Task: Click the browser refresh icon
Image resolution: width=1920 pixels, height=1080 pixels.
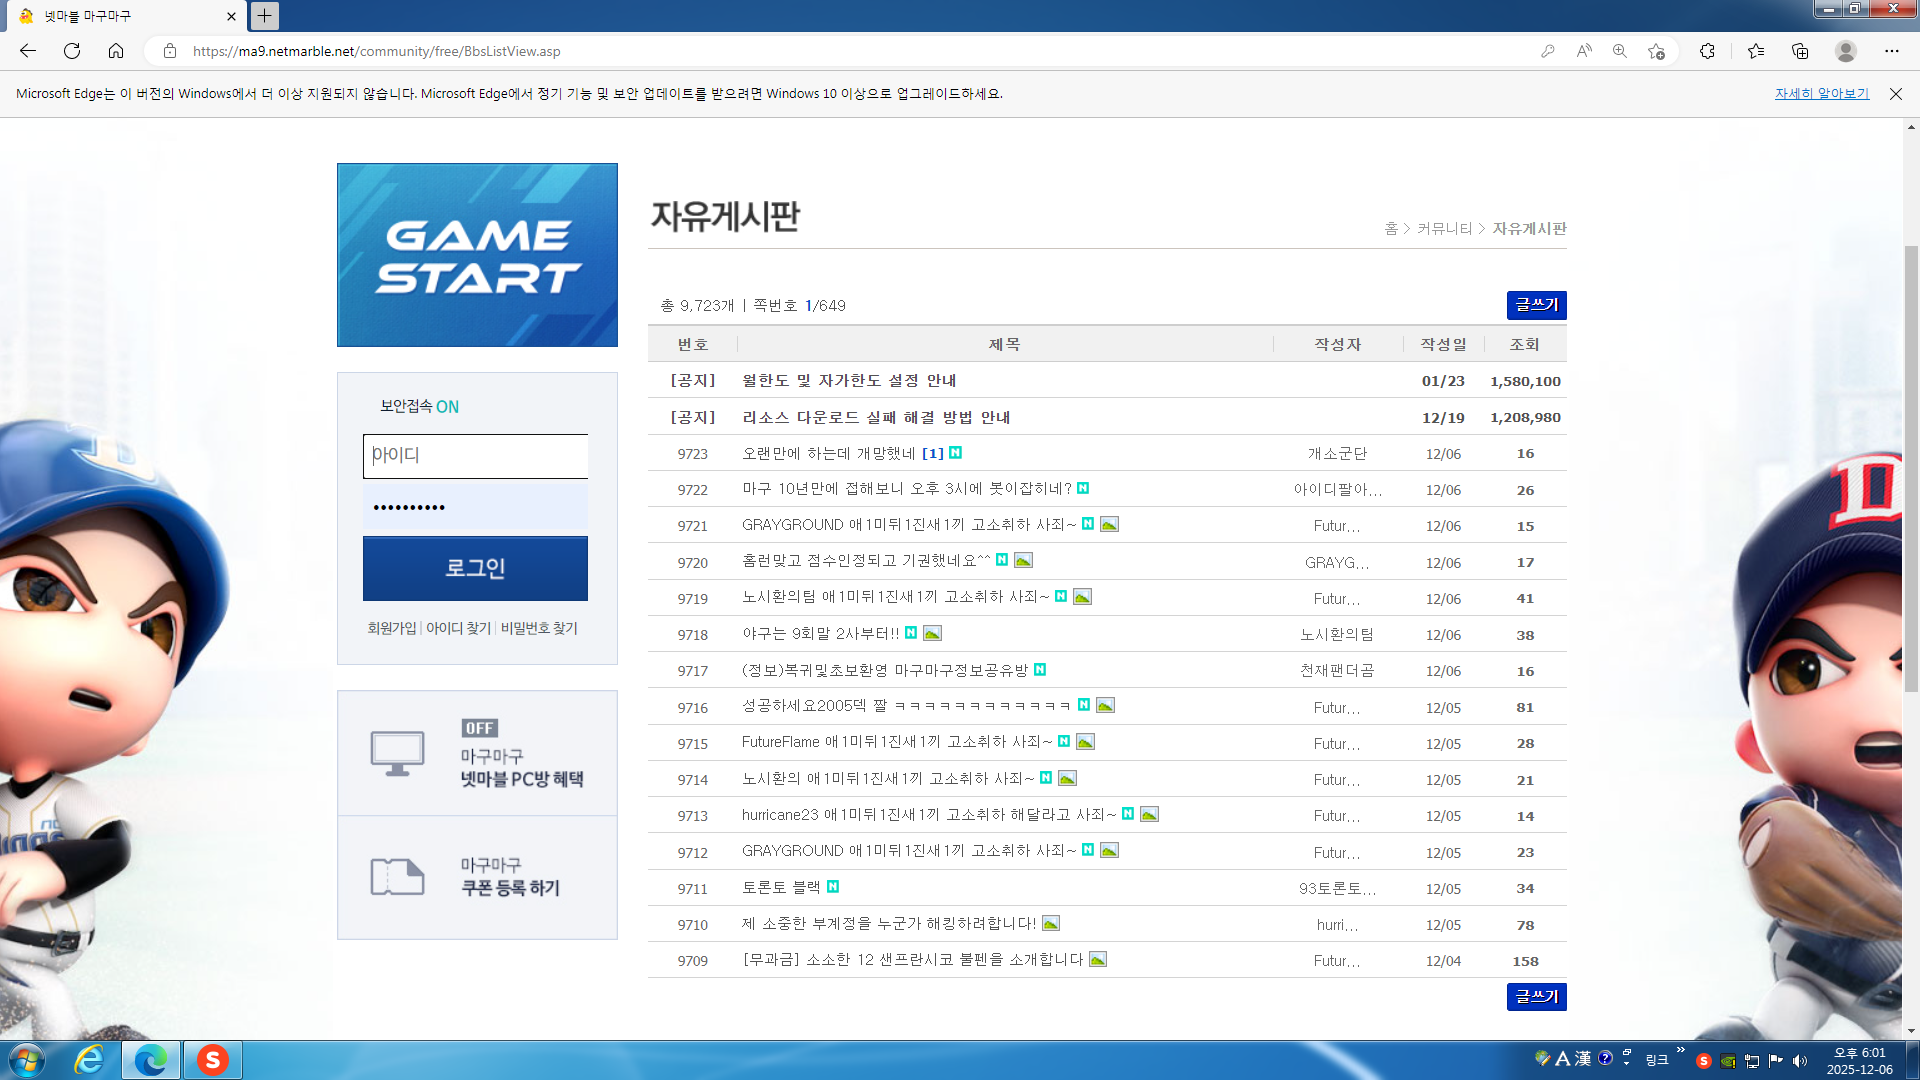Action: [72, 51]
